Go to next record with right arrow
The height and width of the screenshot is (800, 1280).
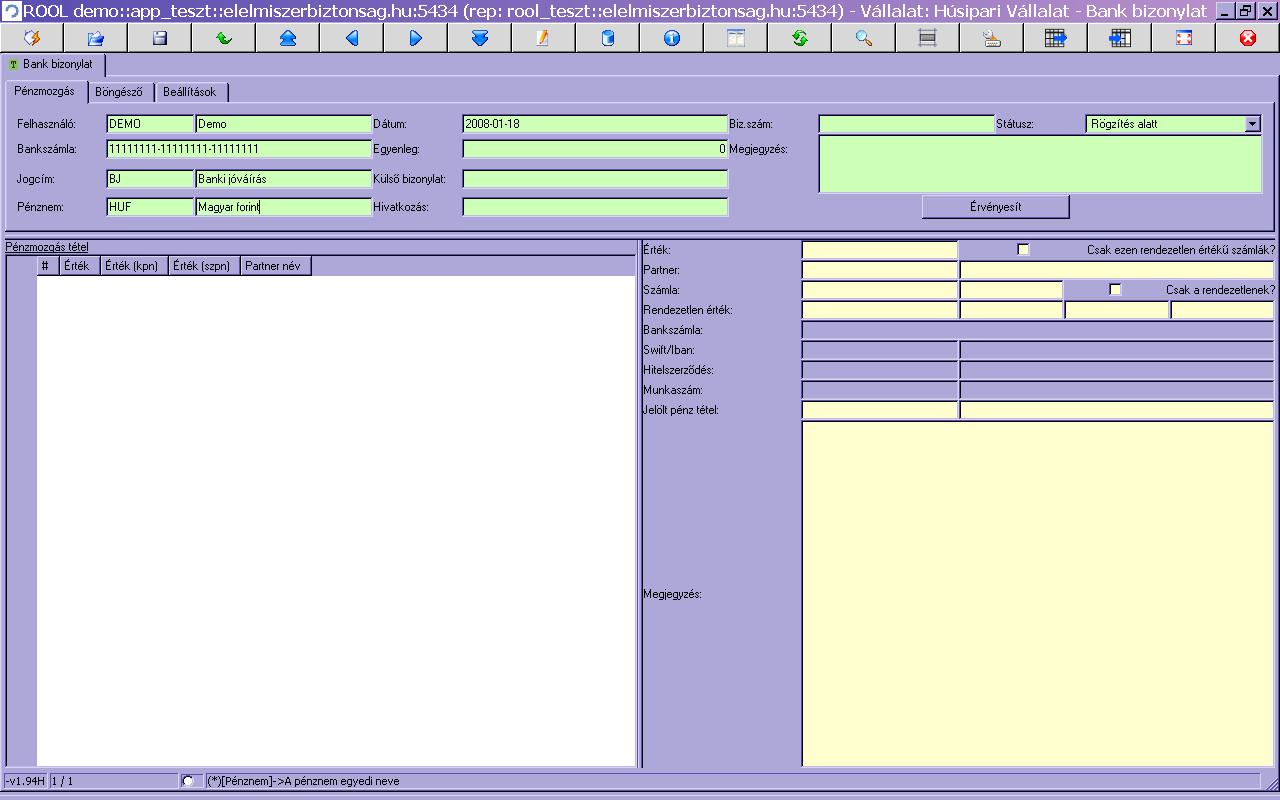click(415, 38)
